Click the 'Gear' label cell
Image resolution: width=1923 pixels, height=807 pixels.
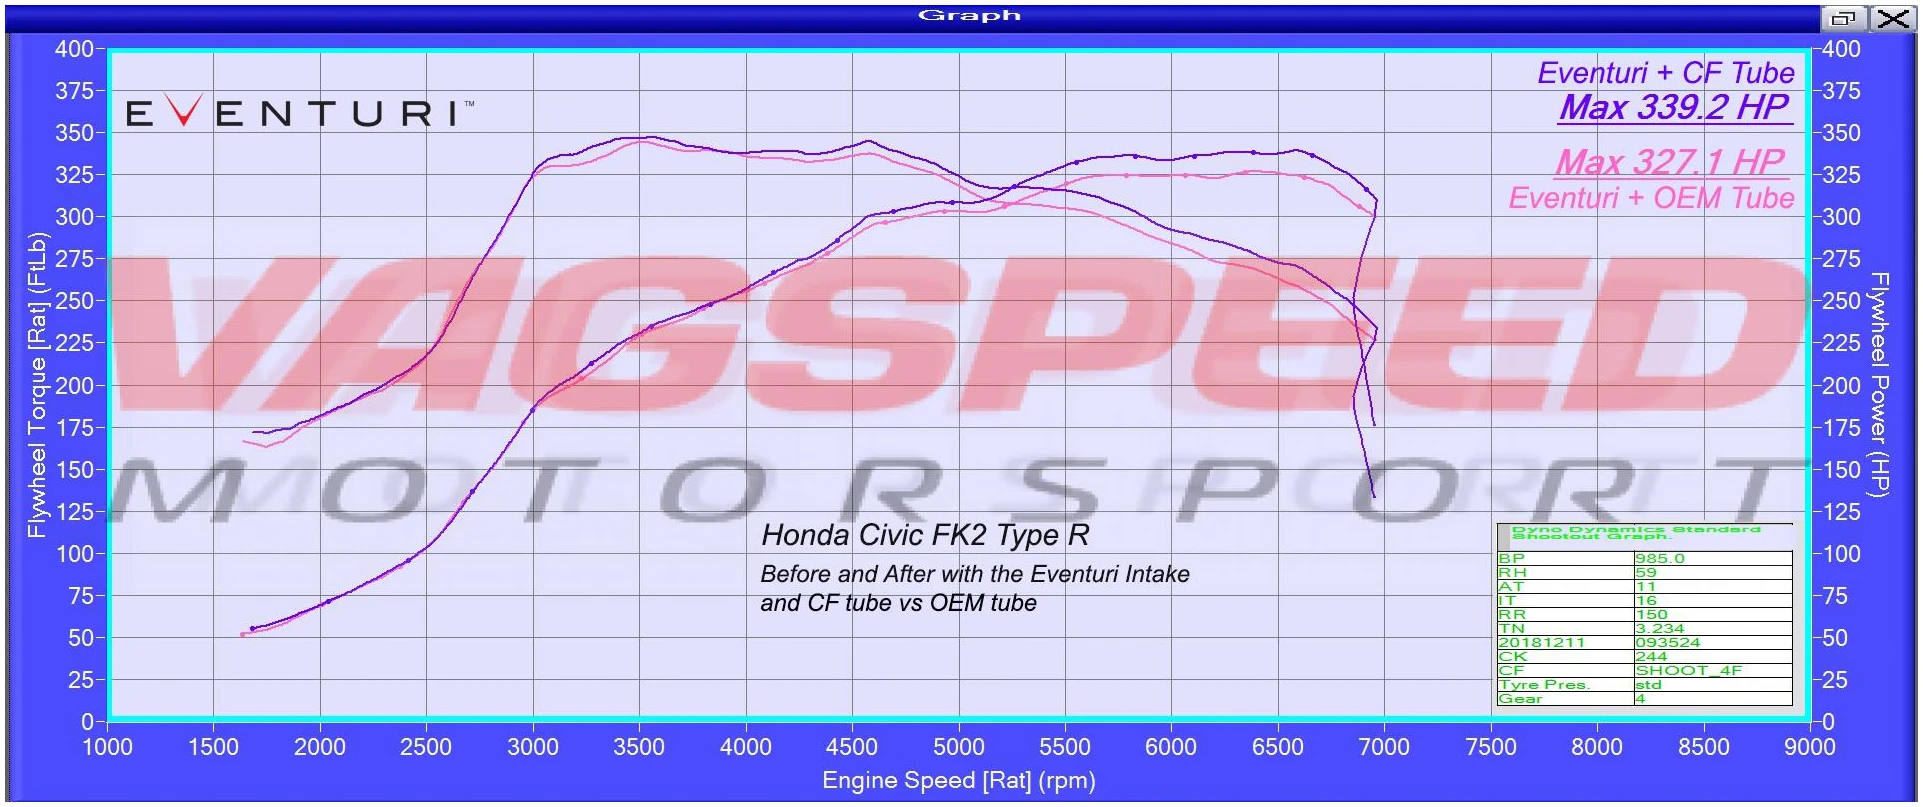1565,699
